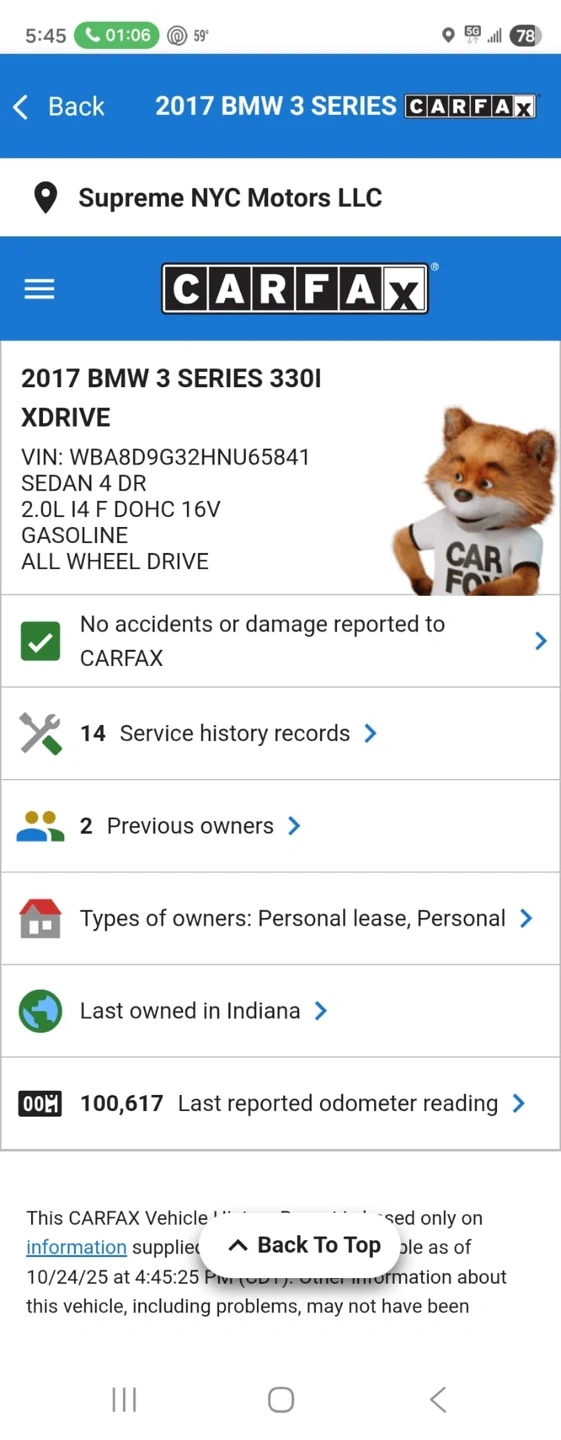Screen dimensions: 561x1440
Task: Expand the 2 Previous owners chevron
Action: click(294, 826)
